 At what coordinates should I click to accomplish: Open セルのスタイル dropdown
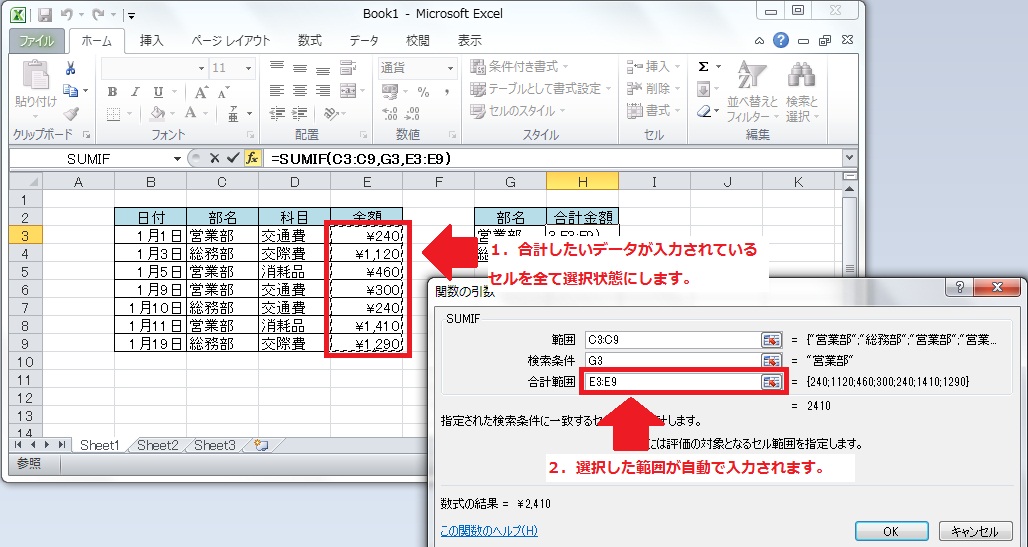point(518,111)
